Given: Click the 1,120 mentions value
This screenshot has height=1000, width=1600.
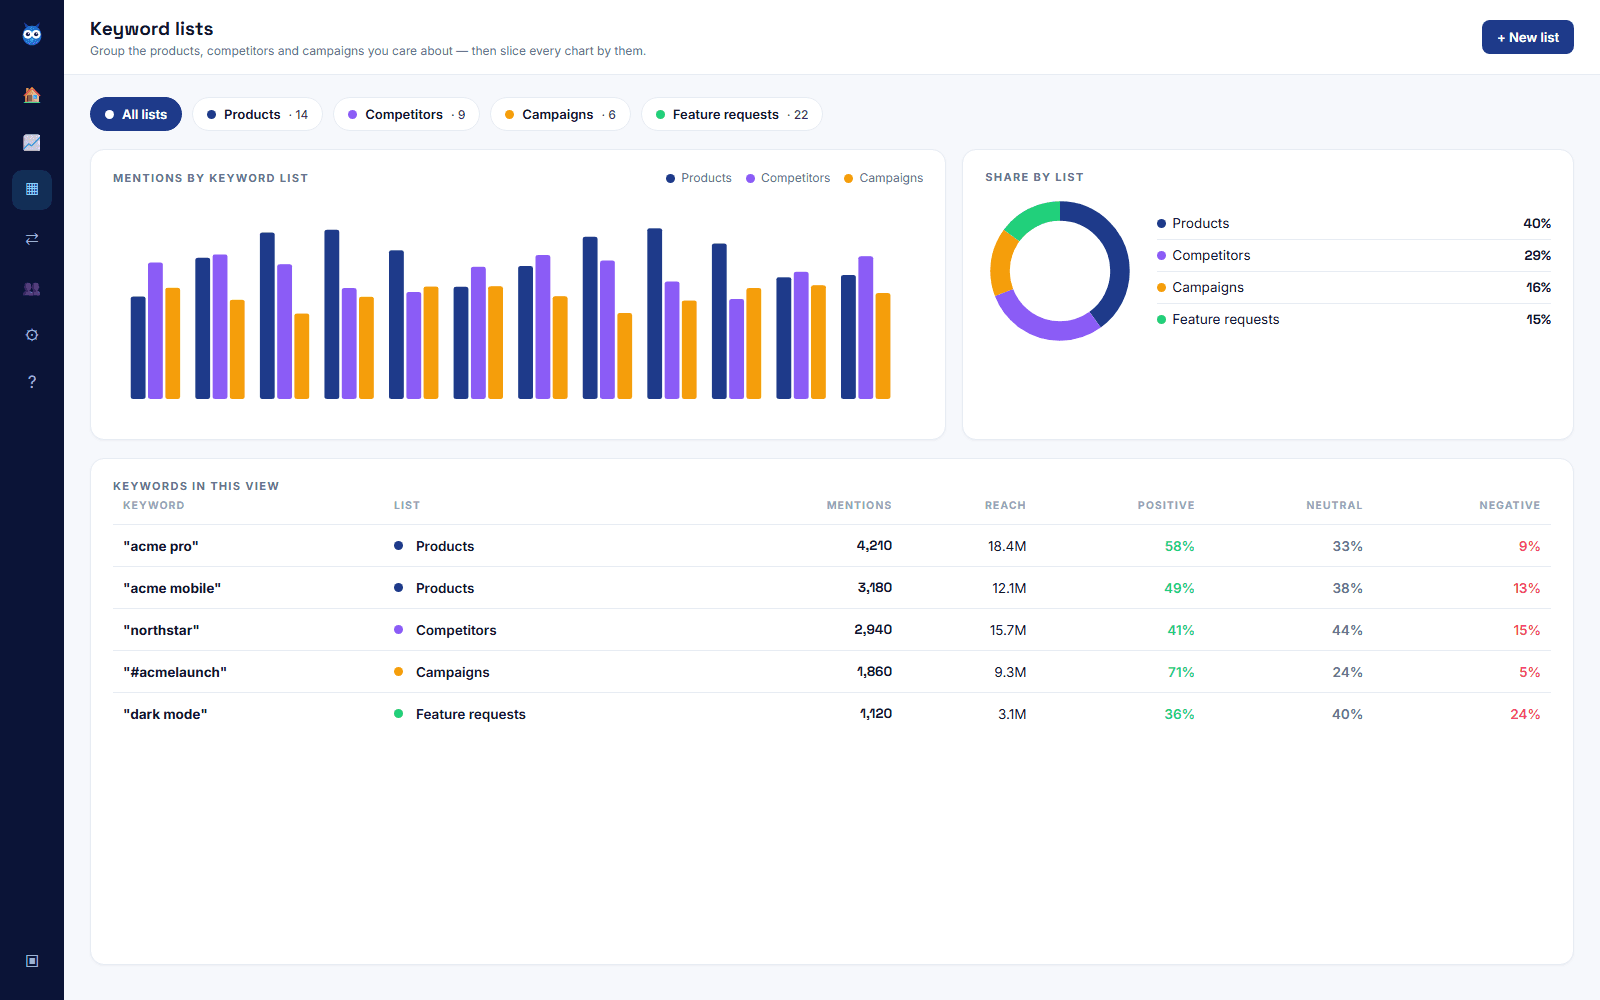Looking at the screenshot, I should pos(876,714).
